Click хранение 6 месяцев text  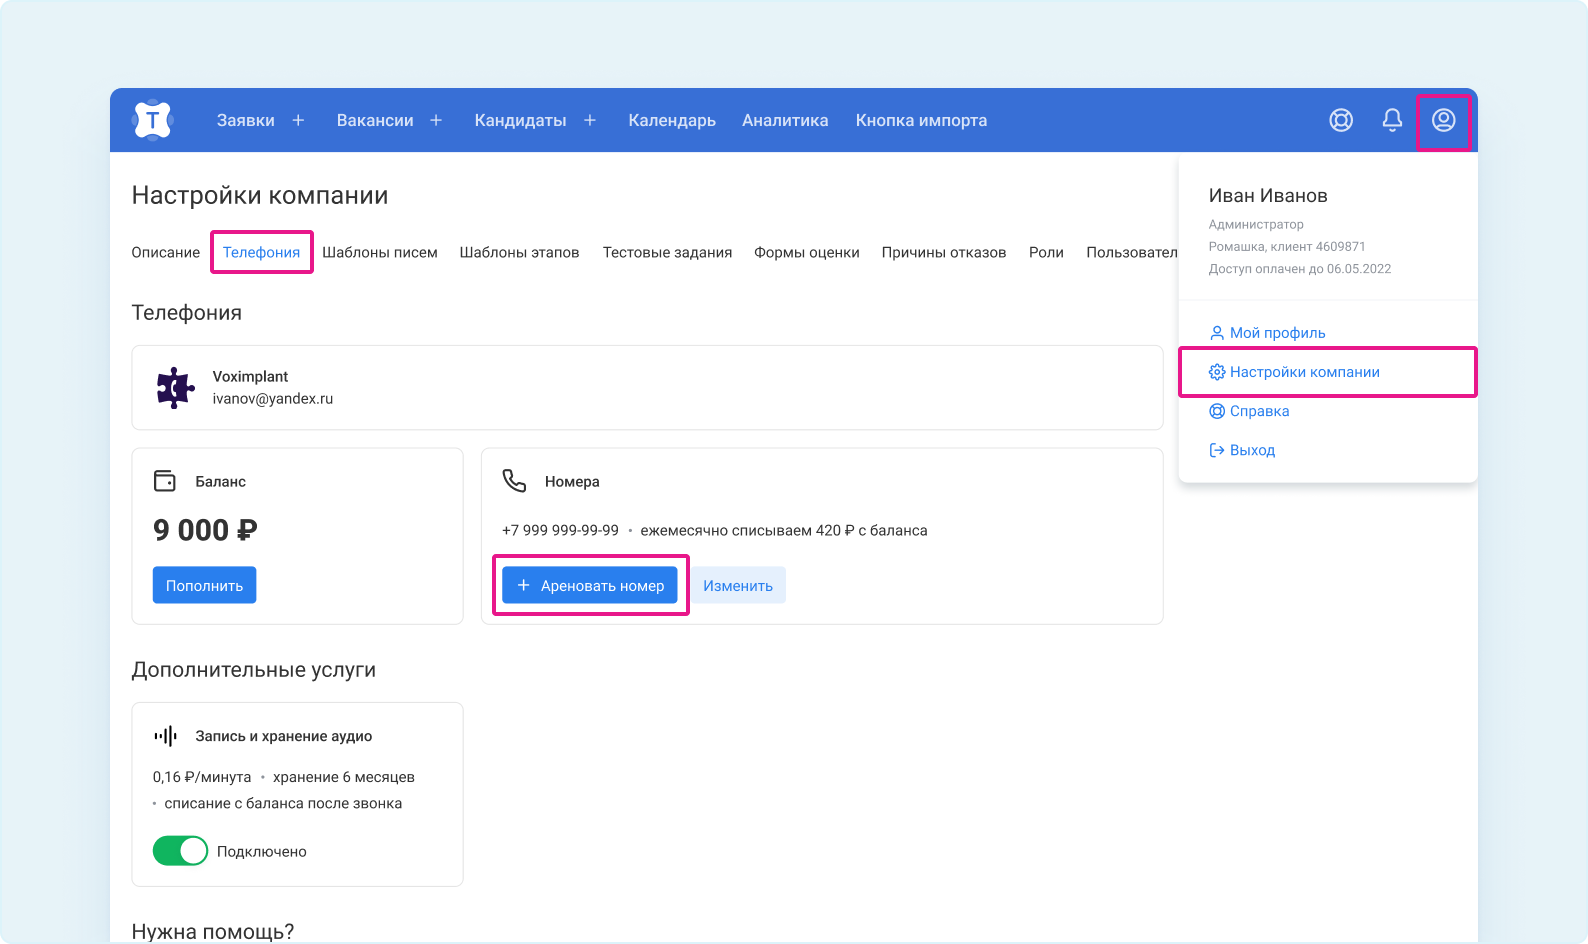[x=344, y=777]
